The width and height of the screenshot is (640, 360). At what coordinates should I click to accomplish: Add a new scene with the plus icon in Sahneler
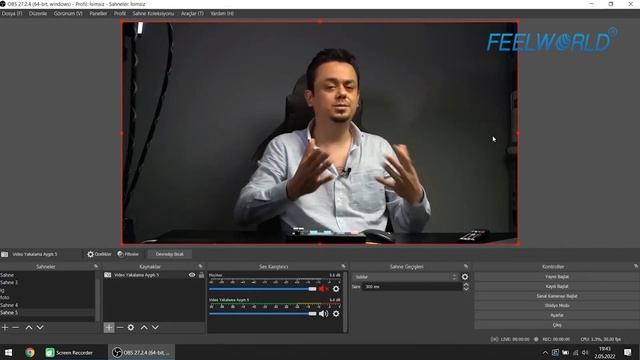coord(5,327)
